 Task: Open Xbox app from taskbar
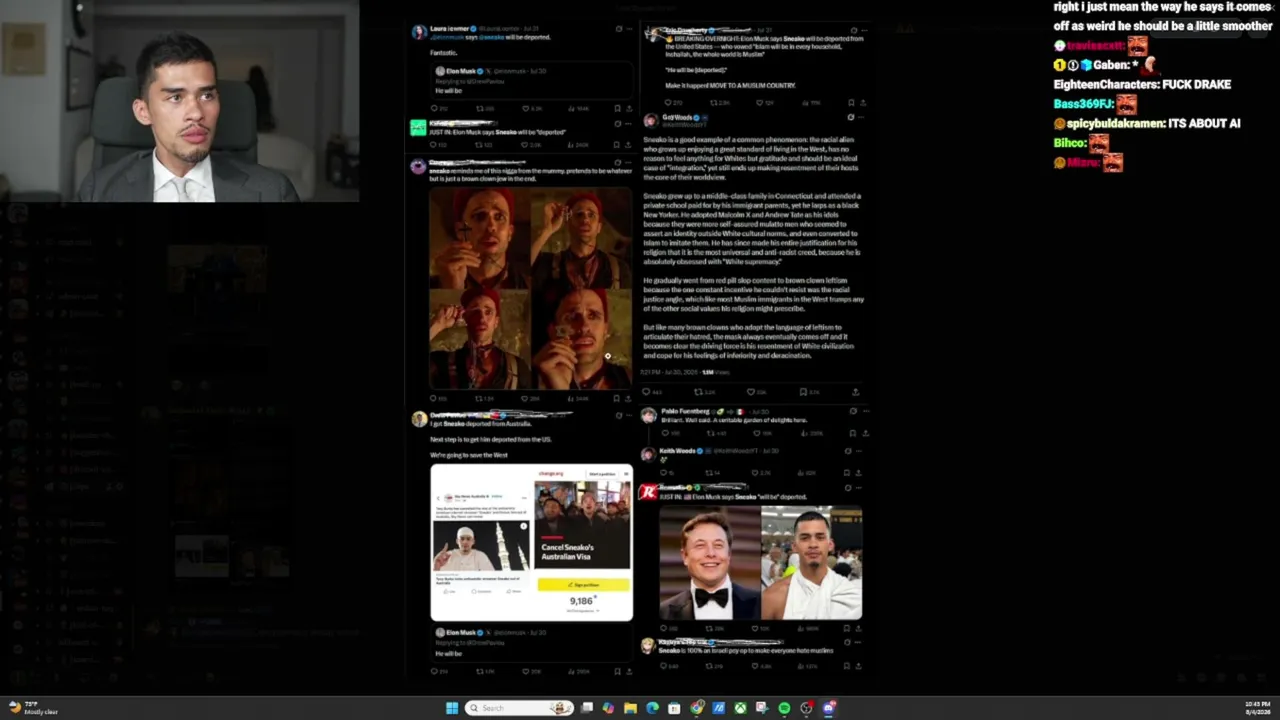[x=740, y=708]
